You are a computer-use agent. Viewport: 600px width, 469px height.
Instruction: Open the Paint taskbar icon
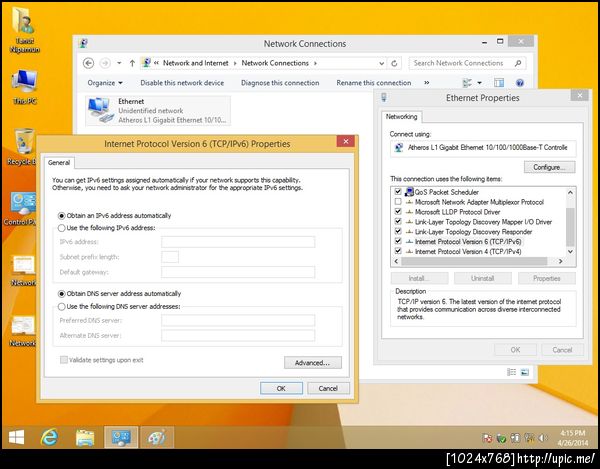click(157, 437)
